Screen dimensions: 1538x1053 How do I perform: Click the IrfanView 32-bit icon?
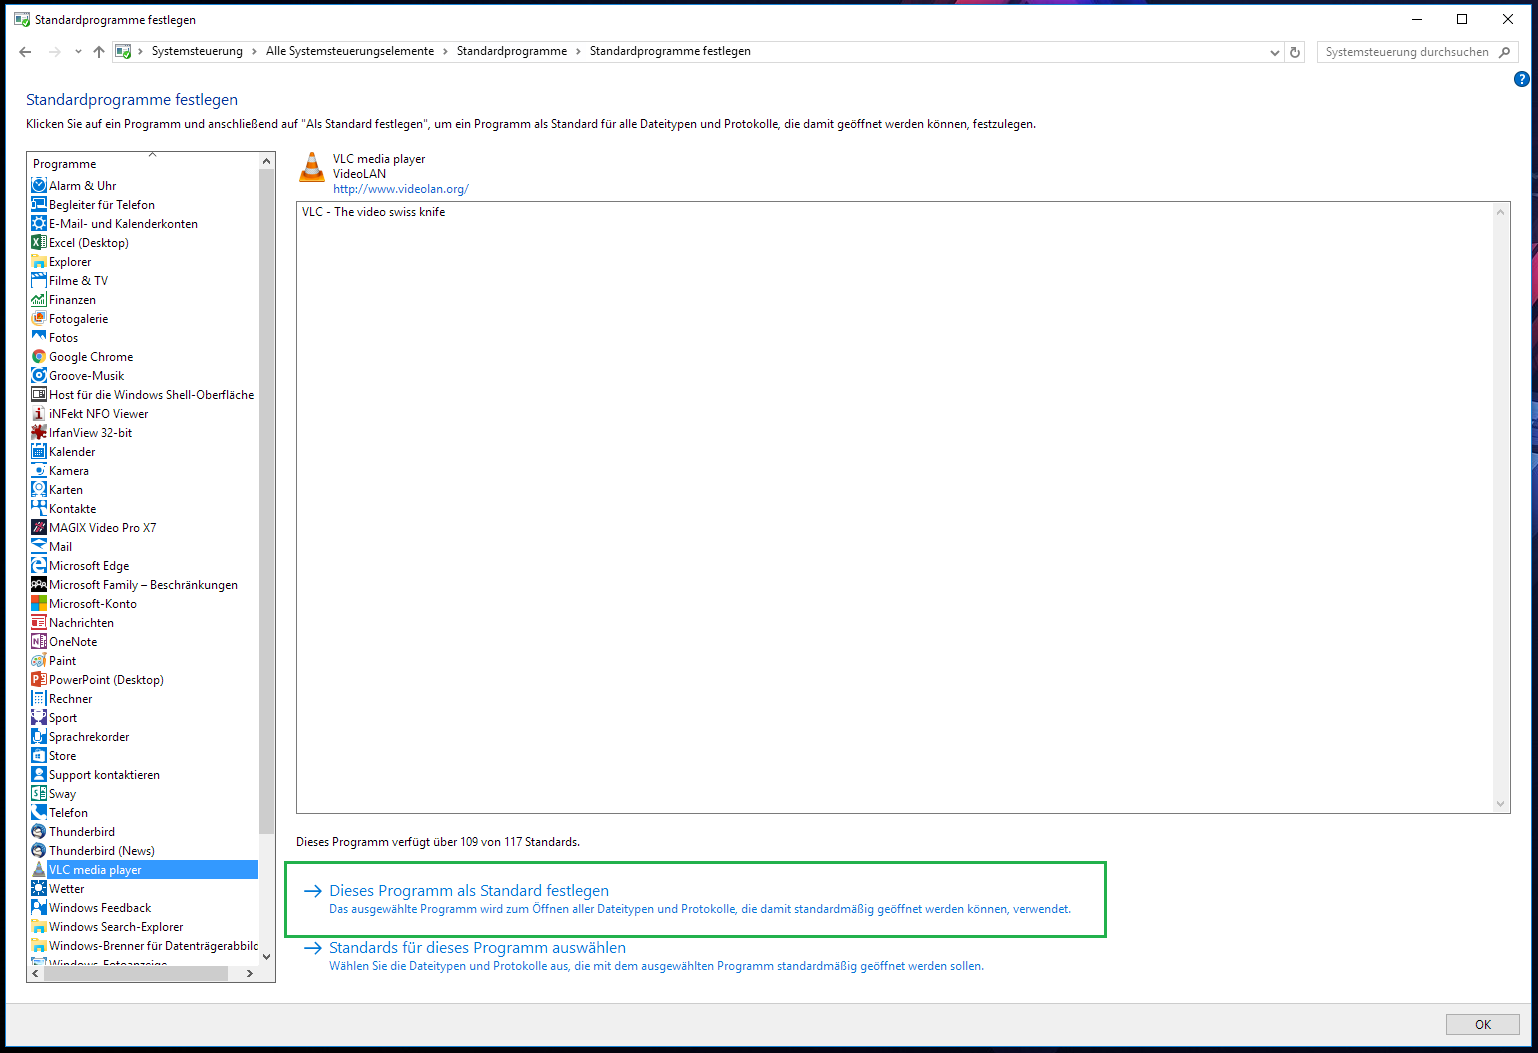point(39,432)
